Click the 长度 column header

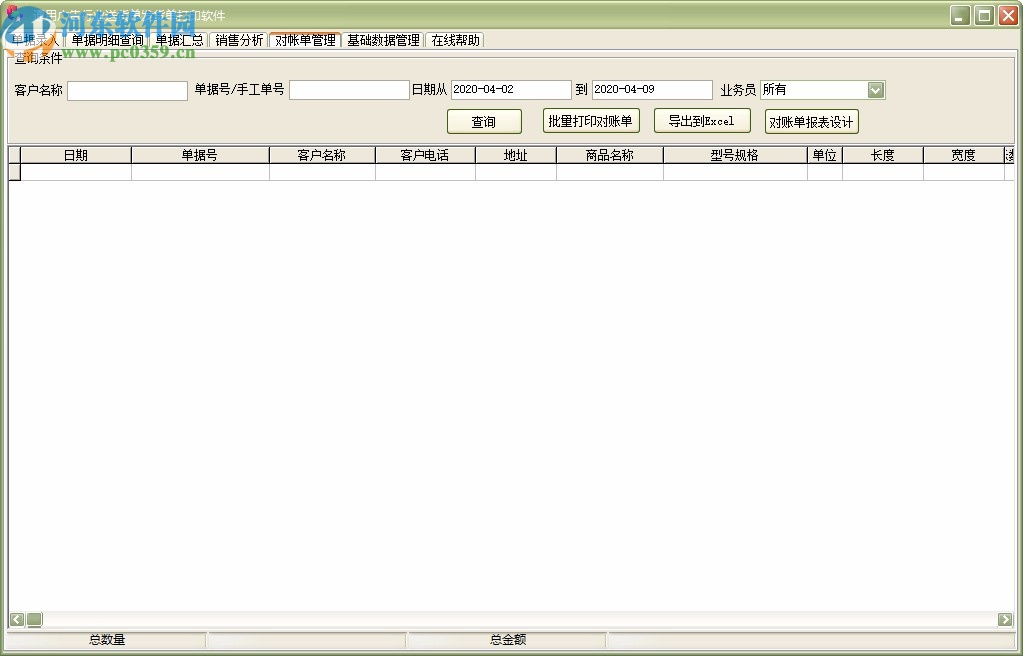point(883,155)
